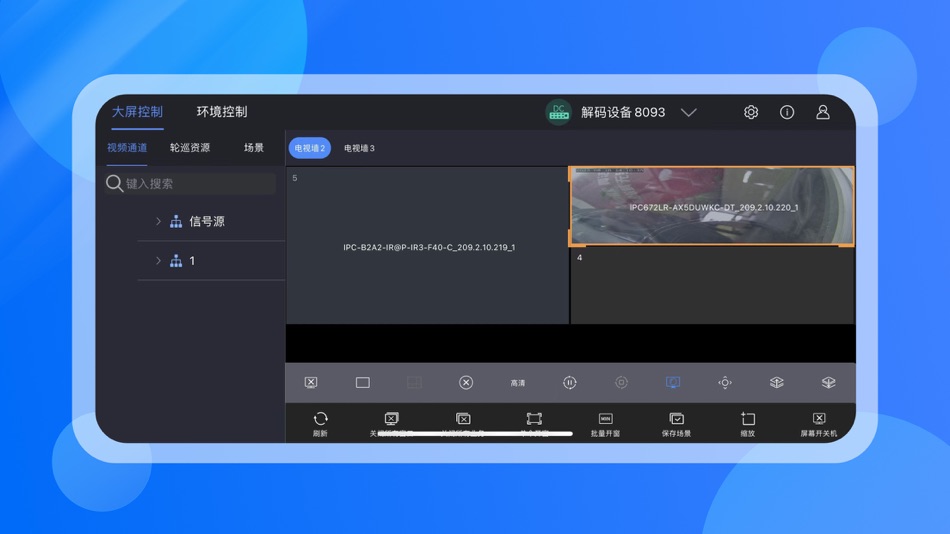950x534 pixels.
Task: Toggle the blue highlighted monitor icon
Action: pyautogui.click(x=673, y=382)
